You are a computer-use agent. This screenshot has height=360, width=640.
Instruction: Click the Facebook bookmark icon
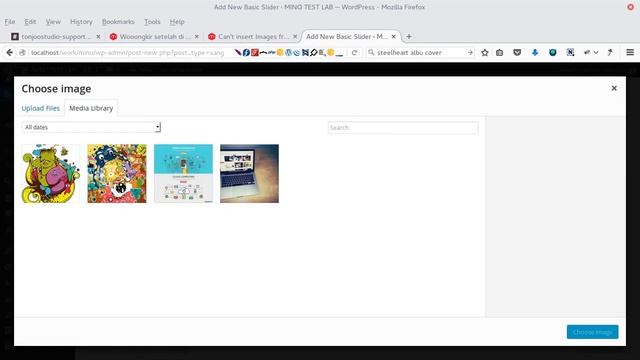pyautogui.click(x=246, y=52)
